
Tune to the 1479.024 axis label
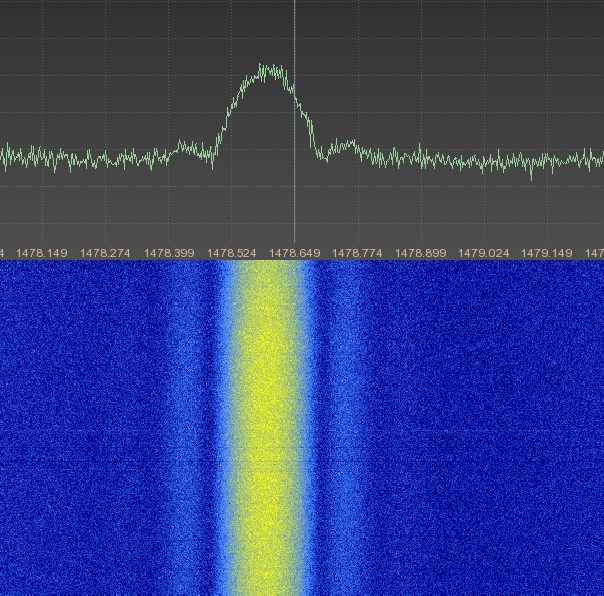tap(484, 253)
